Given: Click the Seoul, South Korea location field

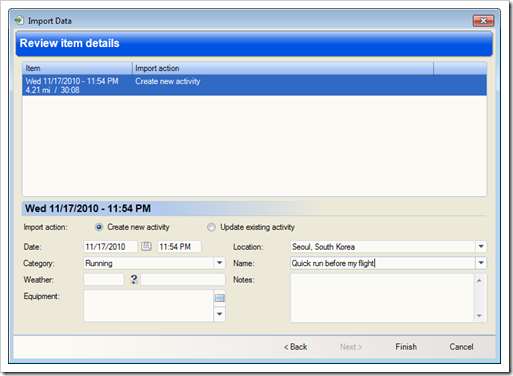Looking at the screenshot, I should pos(383,247).
